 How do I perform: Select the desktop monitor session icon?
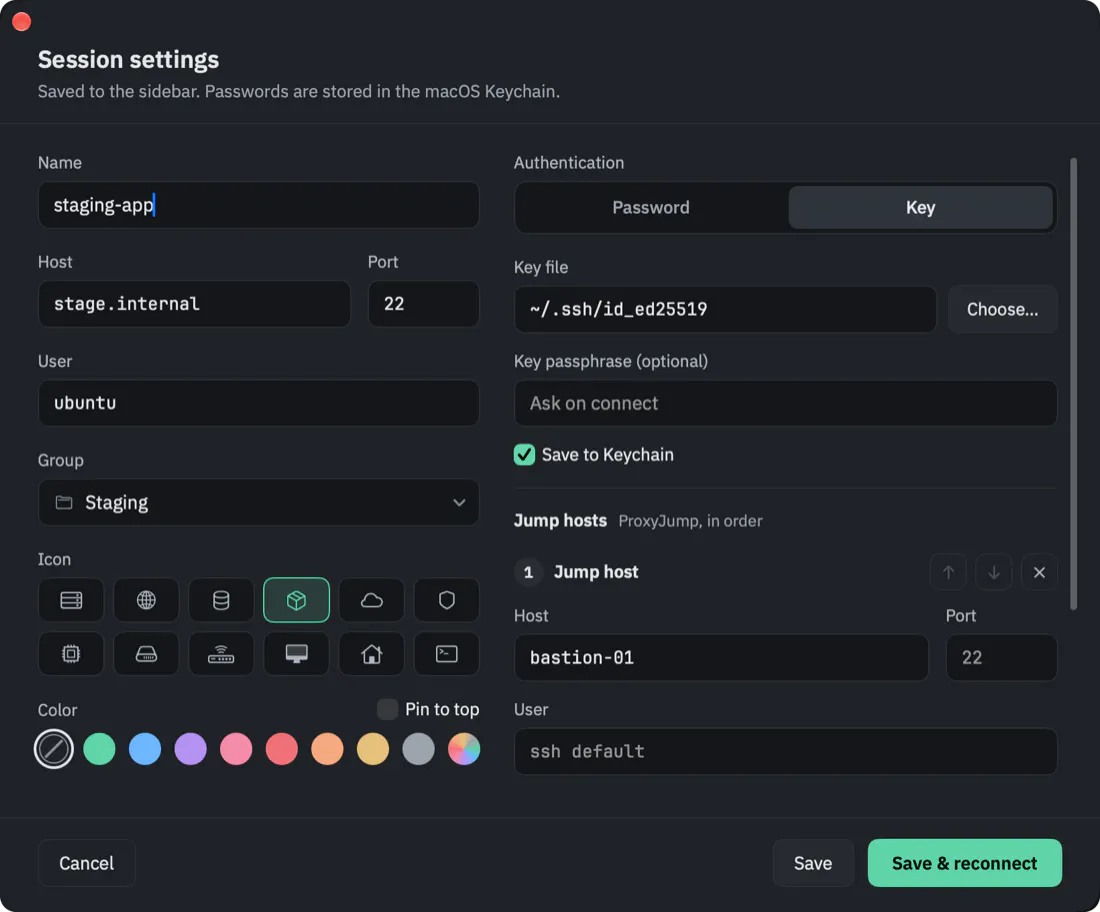(296, 654)
